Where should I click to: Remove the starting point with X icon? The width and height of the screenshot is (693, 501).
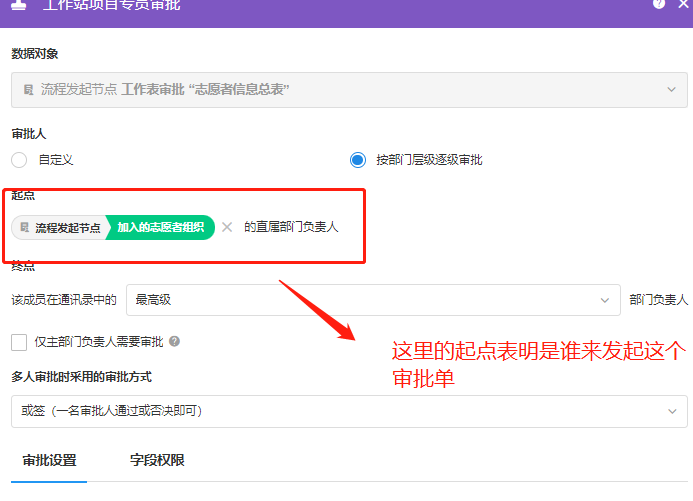pos(227,227)
